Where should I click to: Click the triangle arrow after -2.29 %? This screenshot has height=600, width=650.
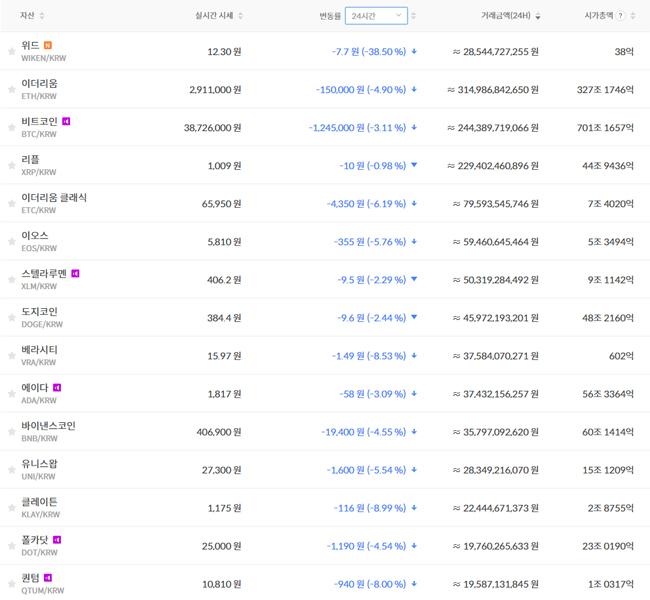point(414,279)
